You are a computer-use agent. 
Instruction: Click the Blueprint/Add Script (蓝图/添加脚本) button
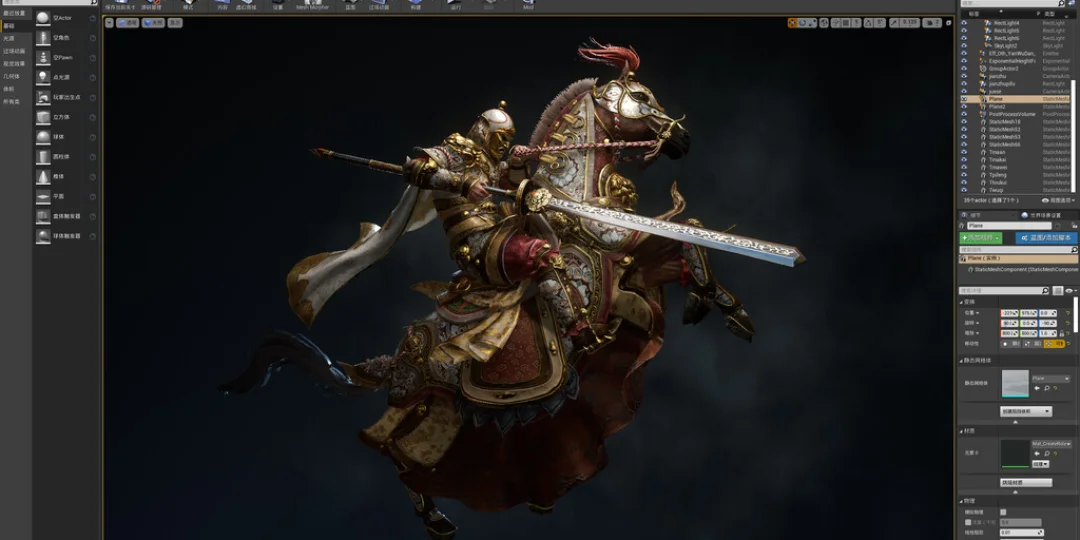click(1047, 238)
